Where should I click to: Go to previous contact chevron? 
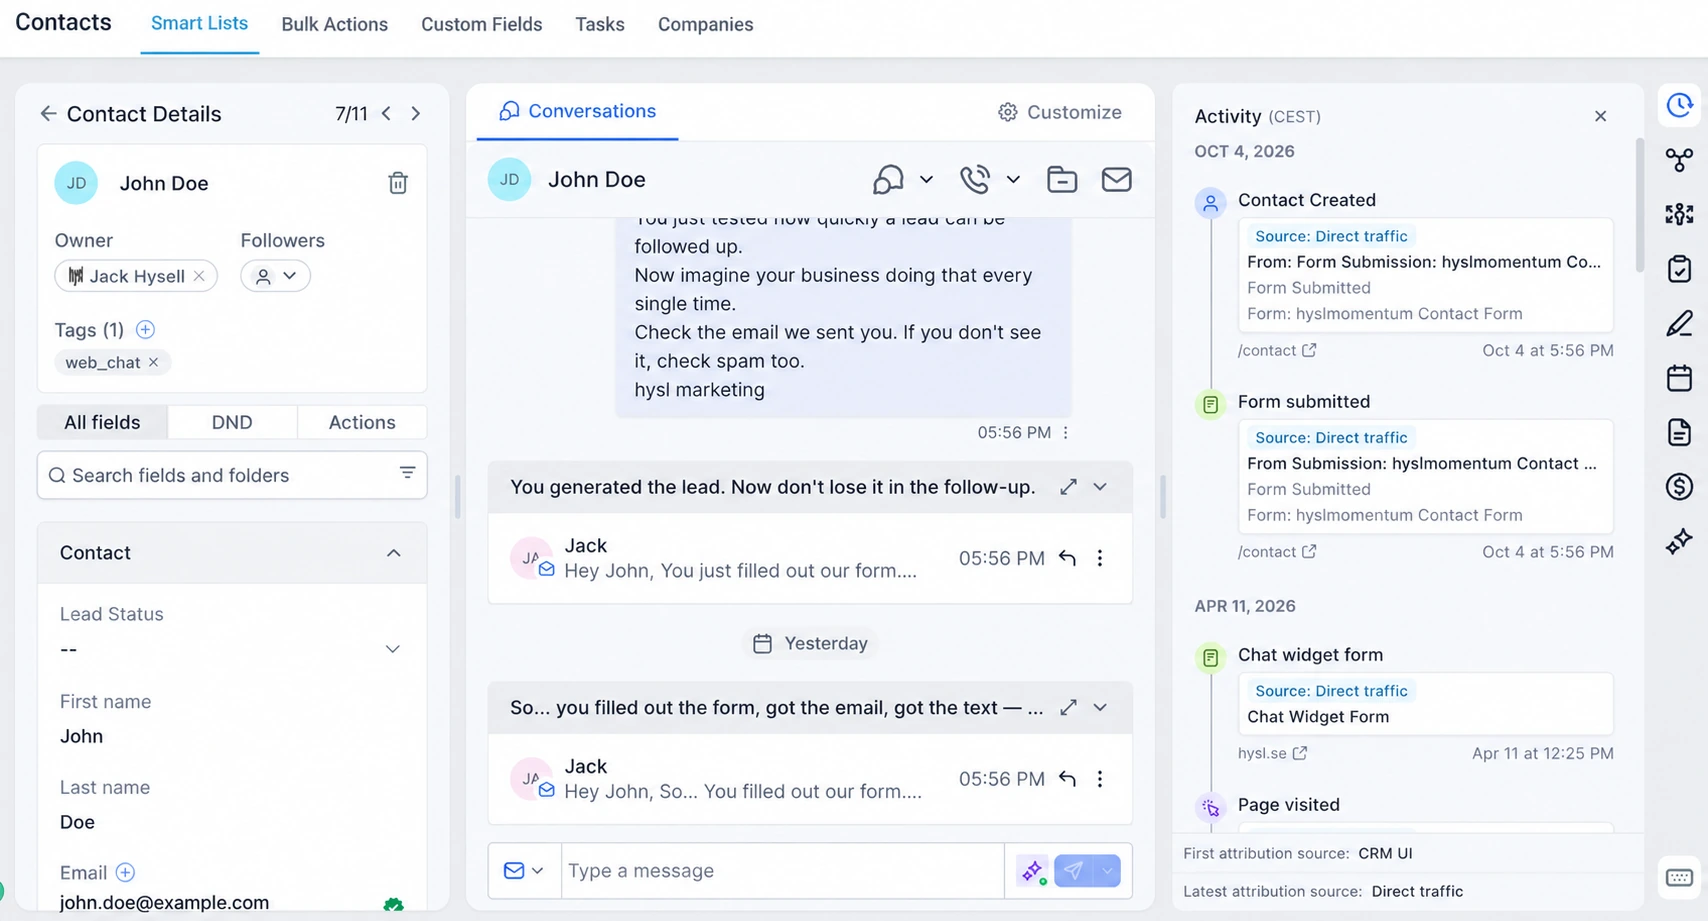tap(387, 114)
